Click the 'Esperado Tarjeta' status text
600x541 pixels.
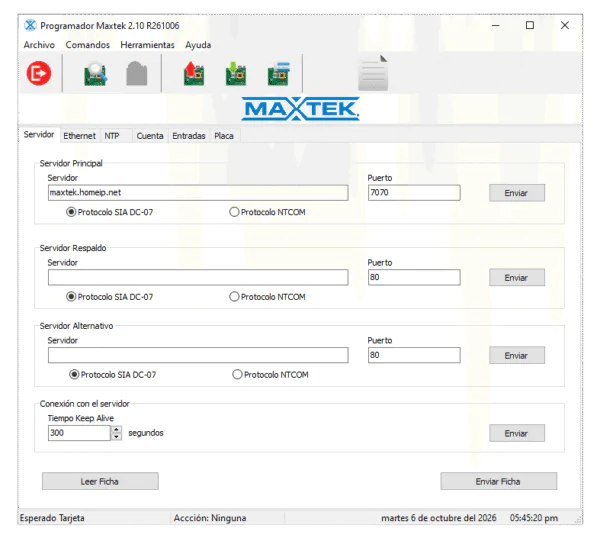tap(52, 518)
